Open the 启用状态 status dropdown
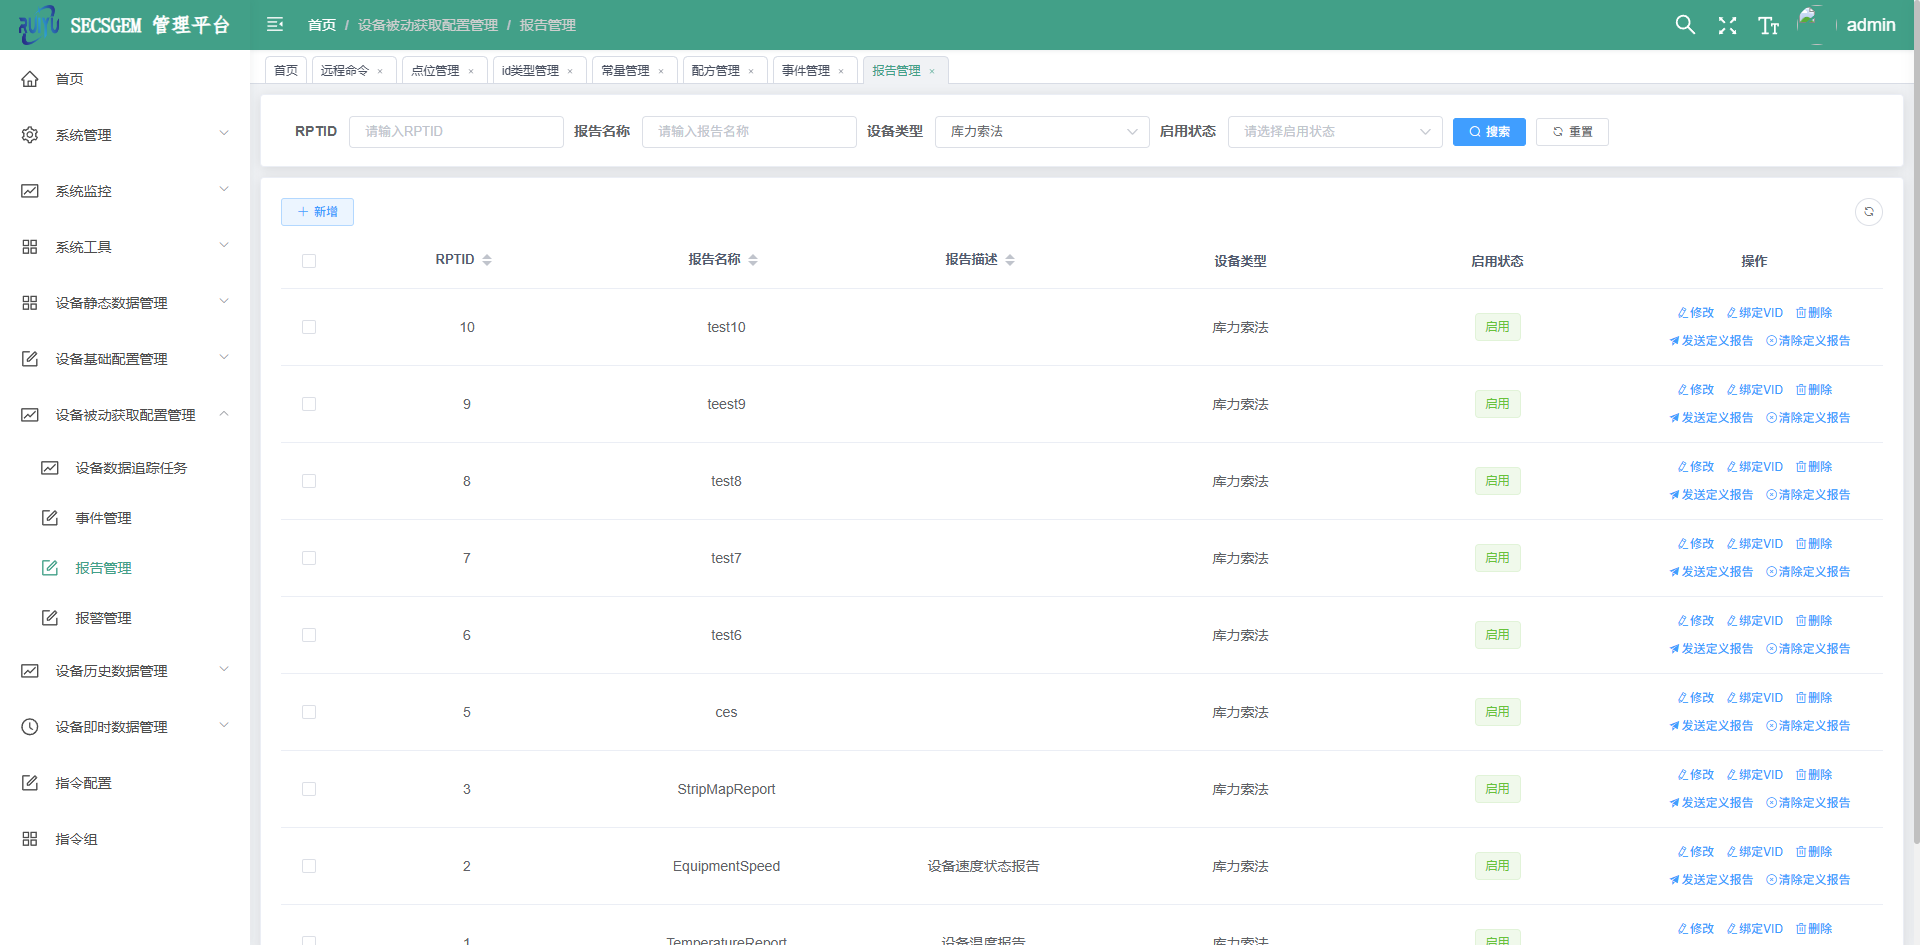The image size is (1920, 945). coord(1334,132)
